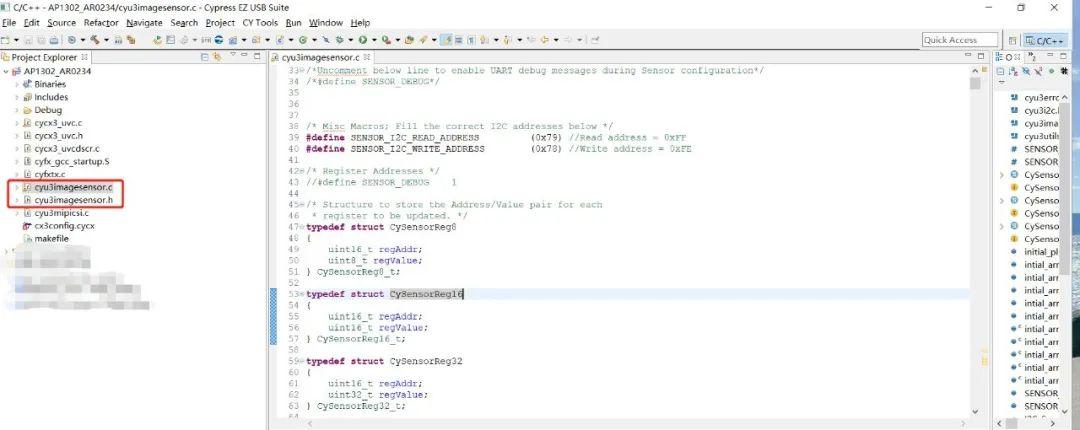Open the CY Tools menu
This screenshot has height=430, width=1080.
click(x=260, y=23)
